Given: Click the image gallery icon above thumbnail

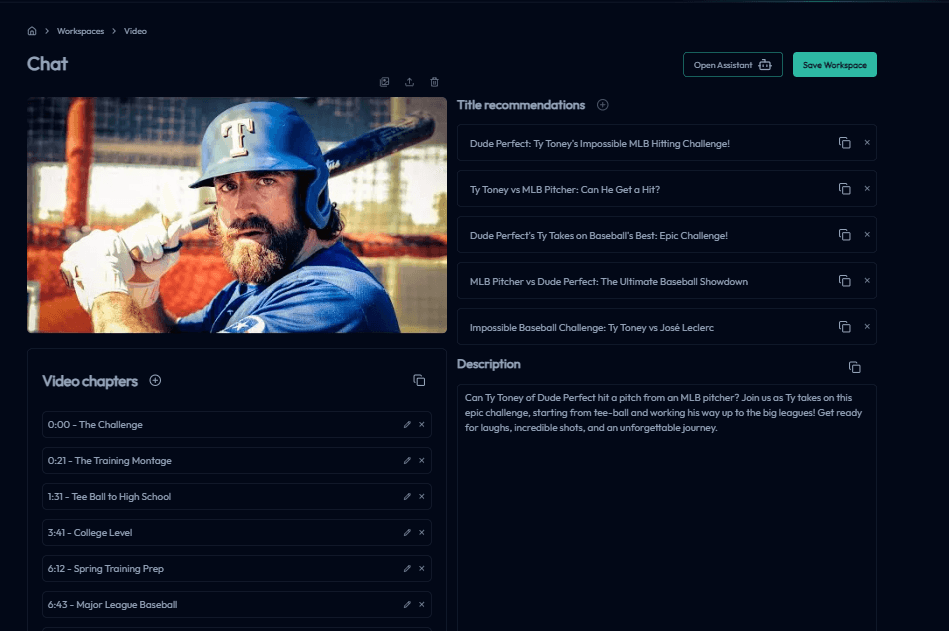Looking at the screenshot, I should coord(384,82).
